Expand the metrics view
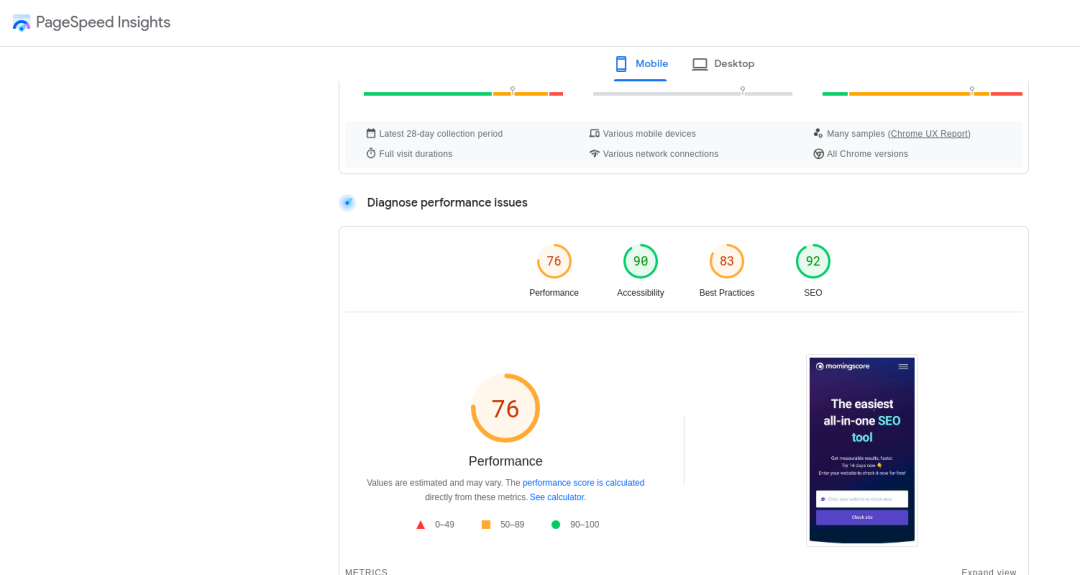1080x575 pixels. 988,572
